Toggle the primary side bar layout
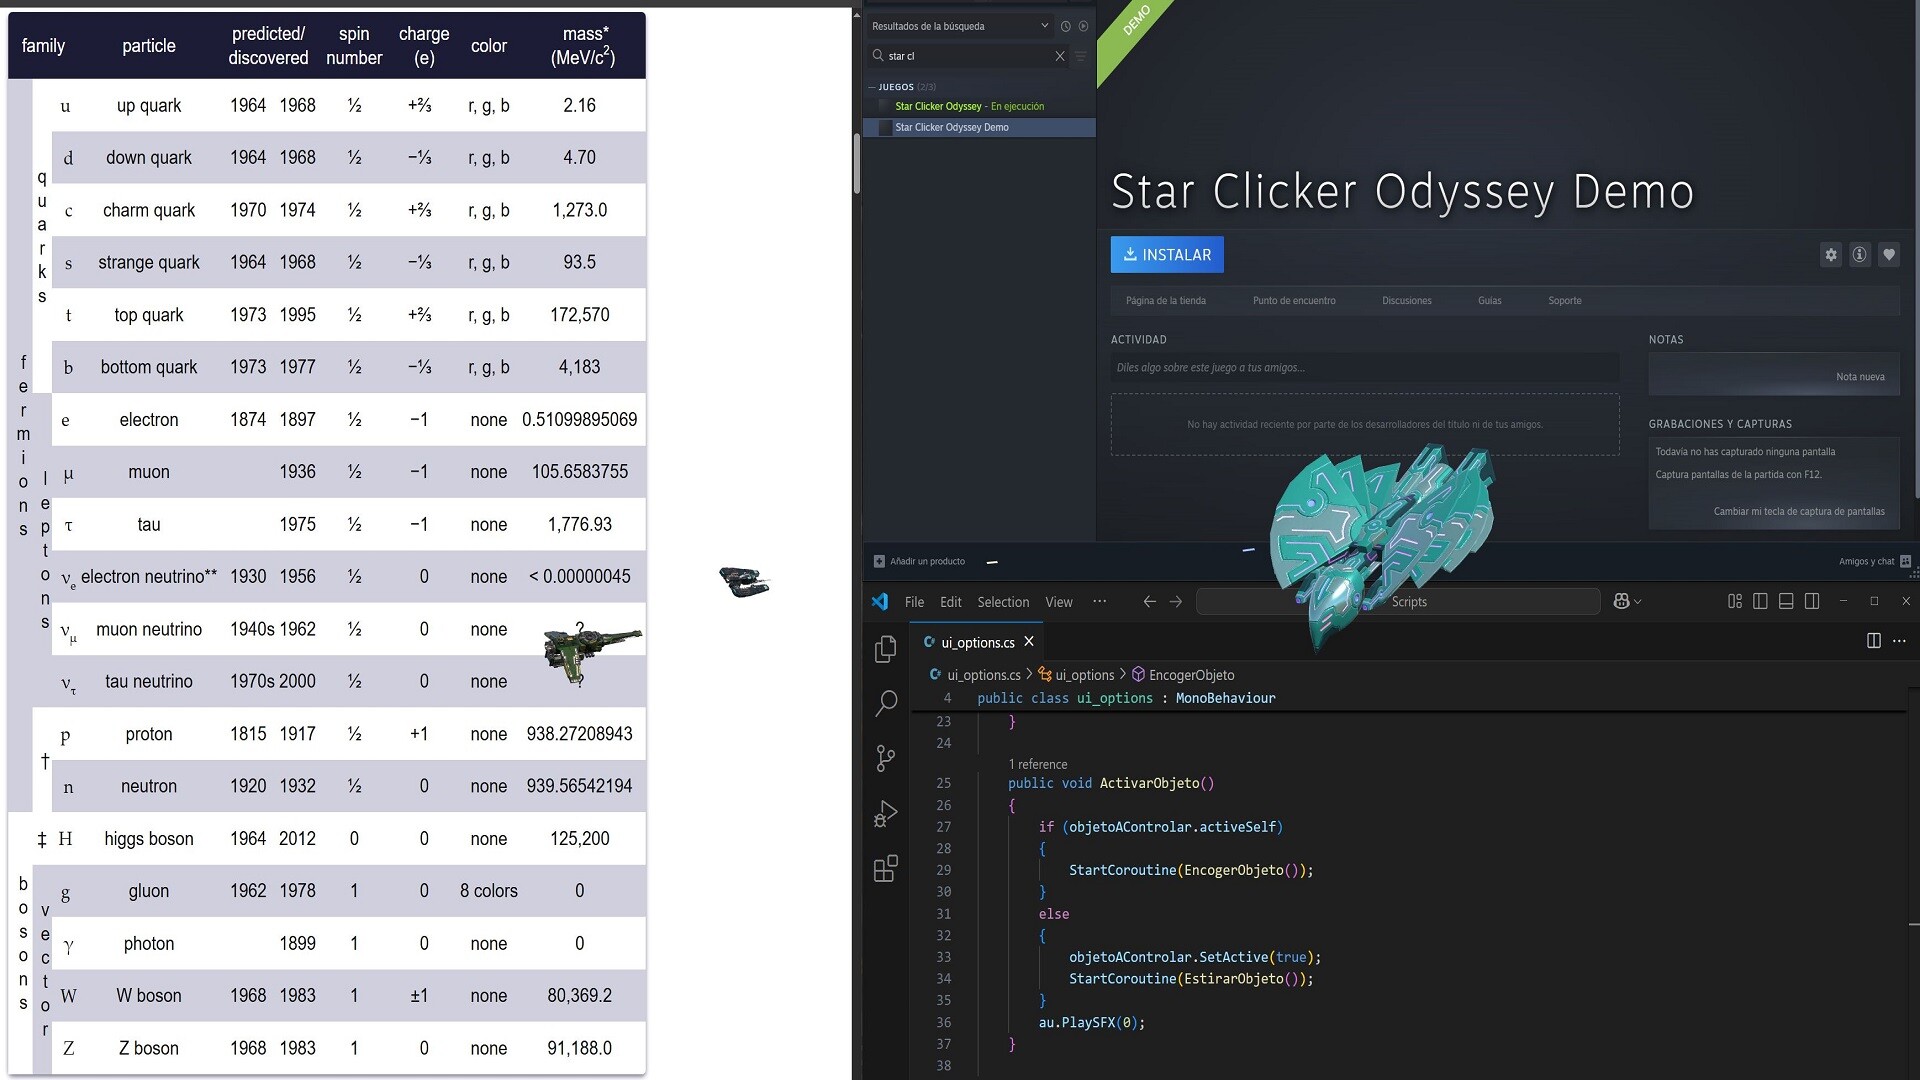1920x1080 pixels. (x=1760, y=601)
